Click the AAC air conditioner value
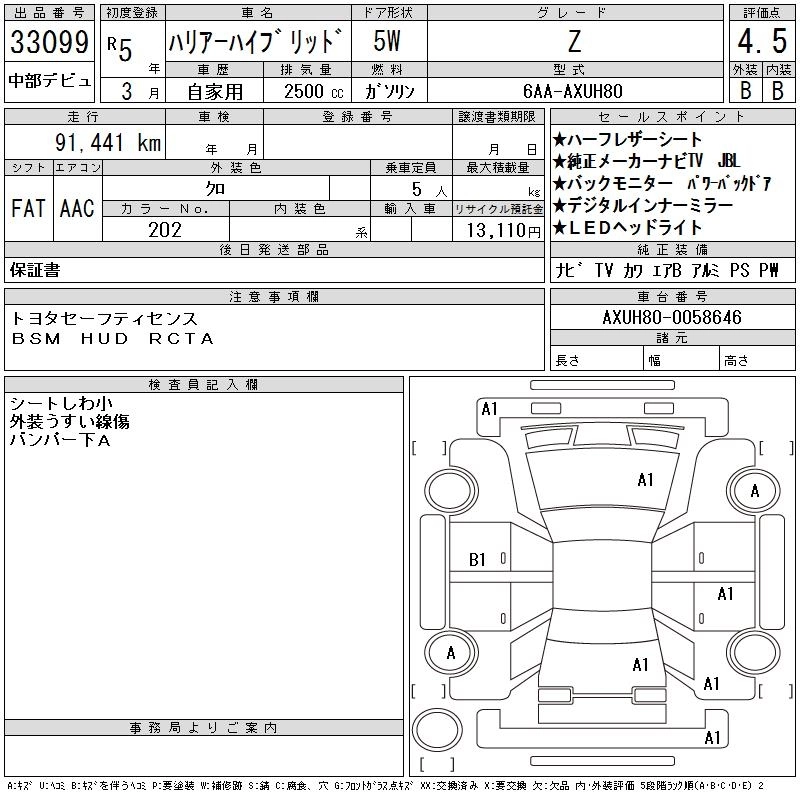 [x=77, y=208]
